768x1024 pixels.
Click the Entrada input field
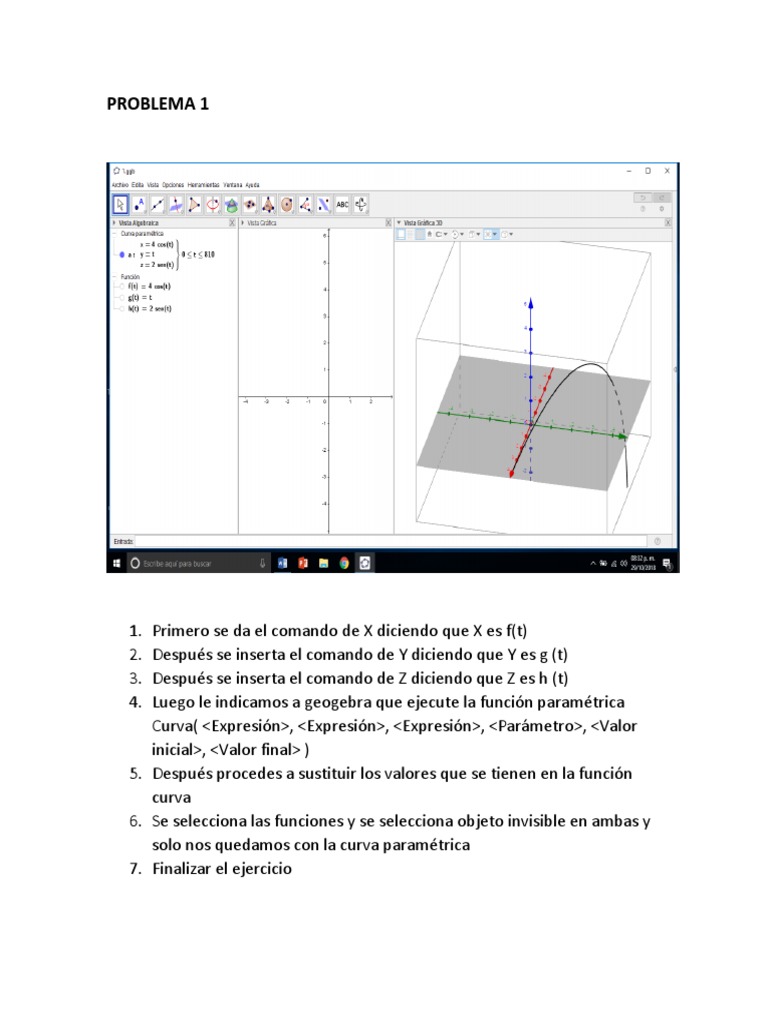click(391, 541)
